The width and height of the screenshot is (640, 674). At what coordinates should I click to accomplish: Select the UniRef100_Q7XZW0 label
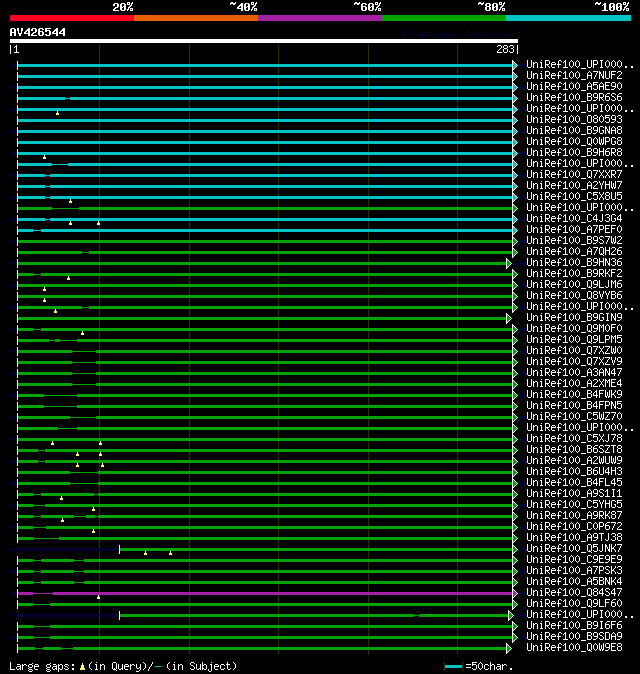click(x=574, y=351)
